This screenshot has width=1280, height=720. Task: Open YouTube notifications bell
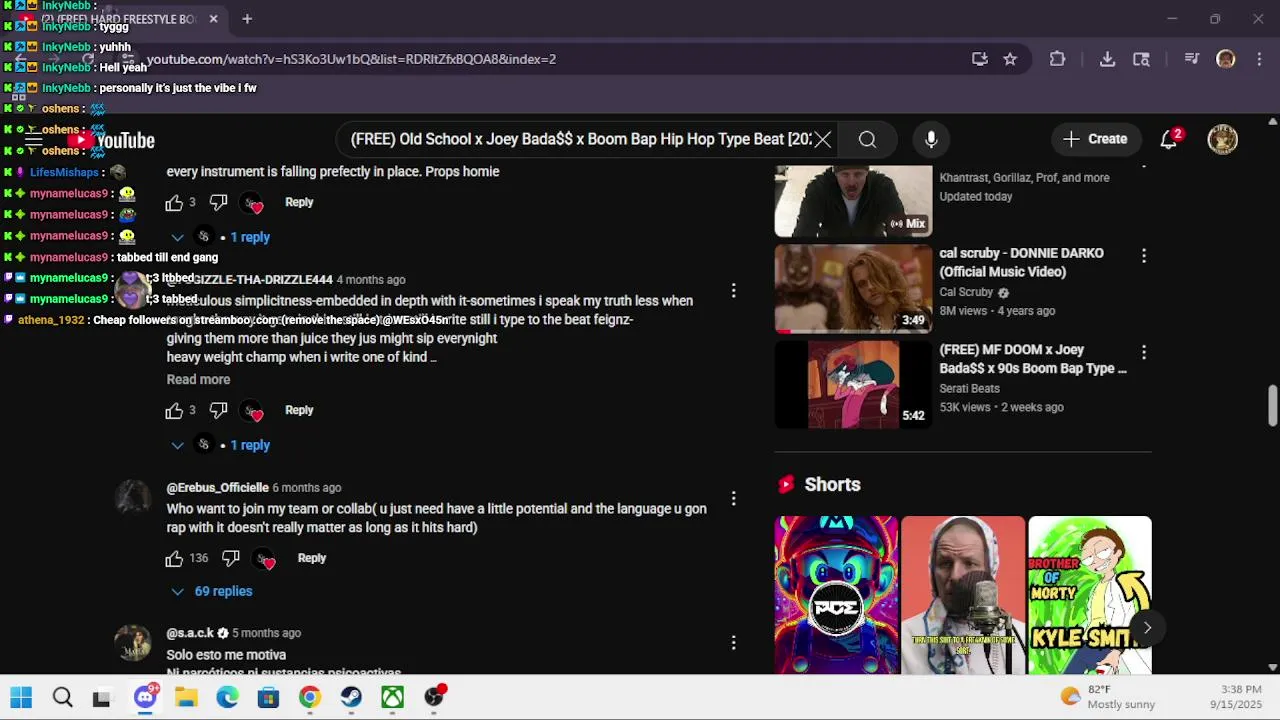pos(1169,139)
